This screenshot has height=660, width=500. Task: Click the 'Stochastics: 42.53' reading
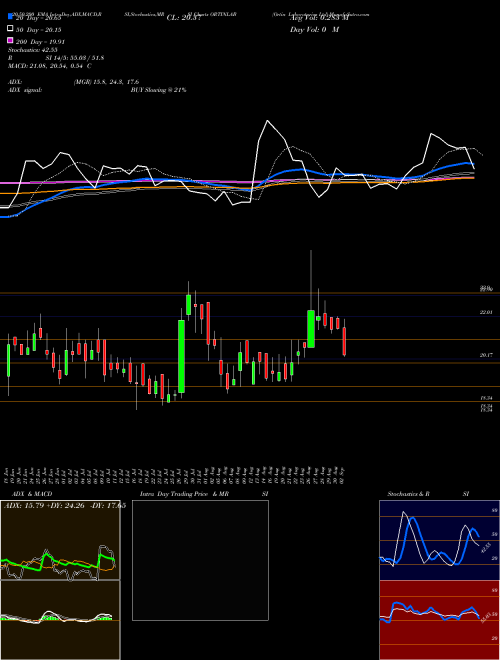click(32, 50)
